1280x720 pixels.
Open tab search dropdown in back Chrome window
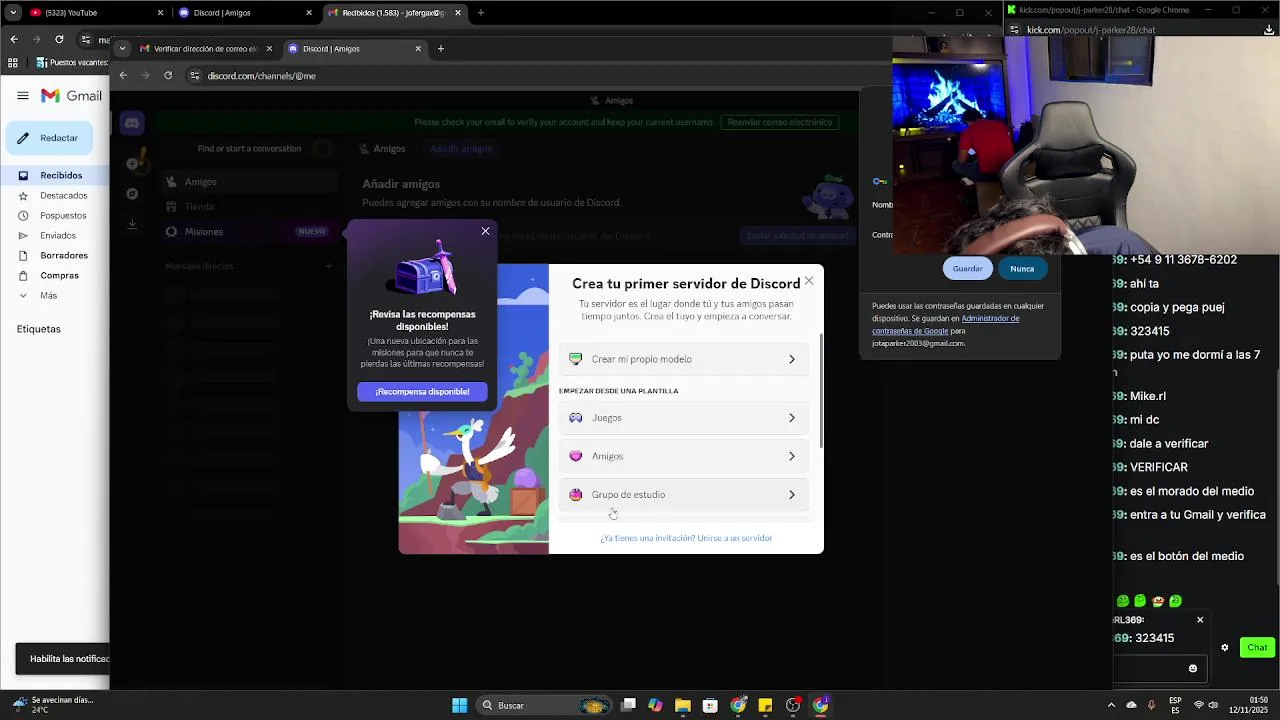pyautogui.click(x=13, y=13)
